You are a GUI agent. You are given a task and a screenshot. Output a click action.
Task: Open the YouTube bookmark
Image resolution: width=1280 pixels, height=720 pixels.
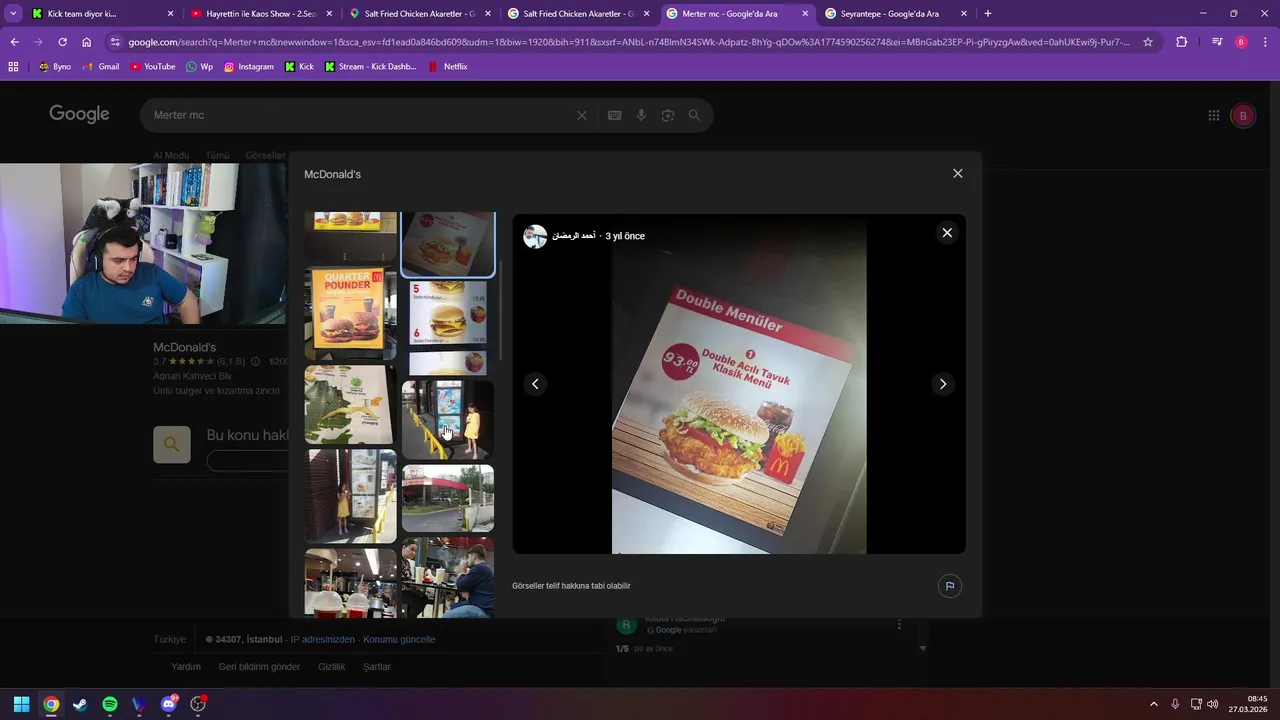[152, 66]
